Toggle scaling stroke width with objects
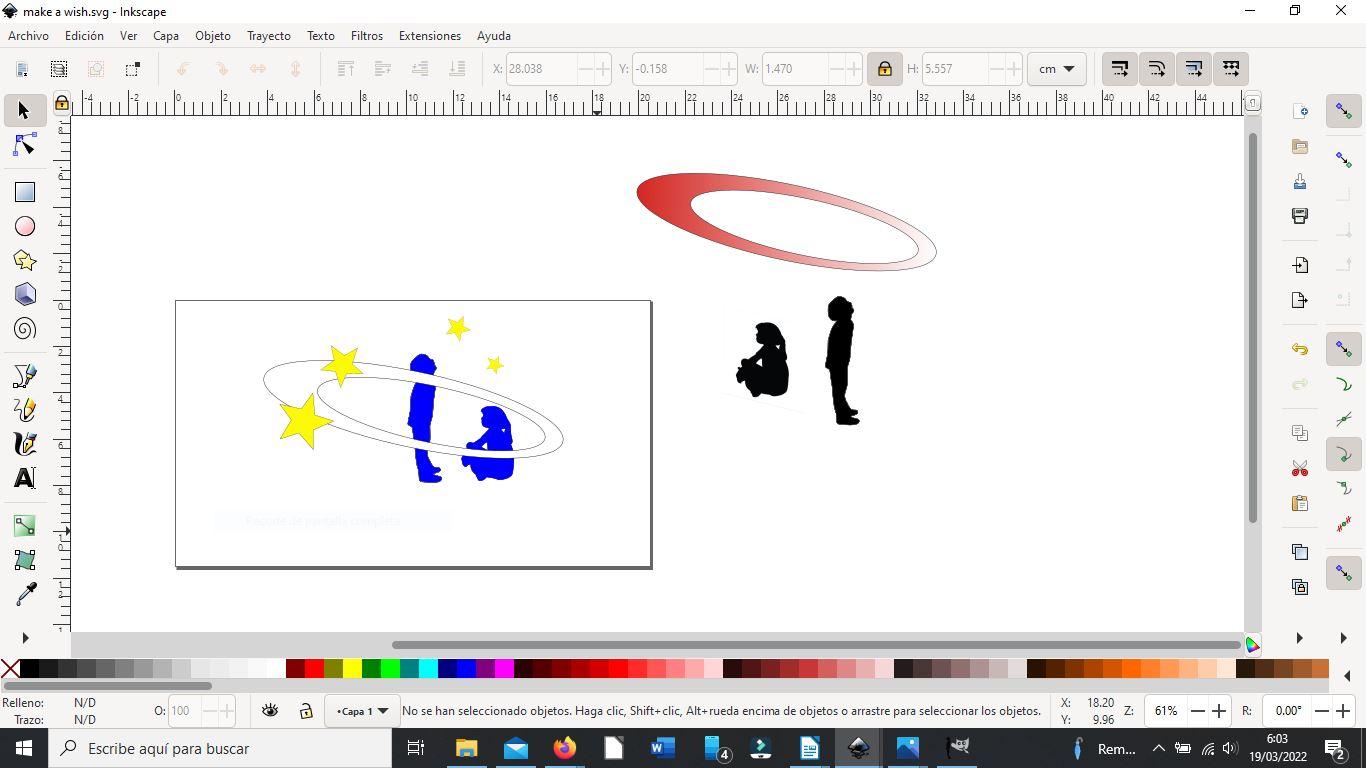The image size is (1366, 768). click(1120, 69)
